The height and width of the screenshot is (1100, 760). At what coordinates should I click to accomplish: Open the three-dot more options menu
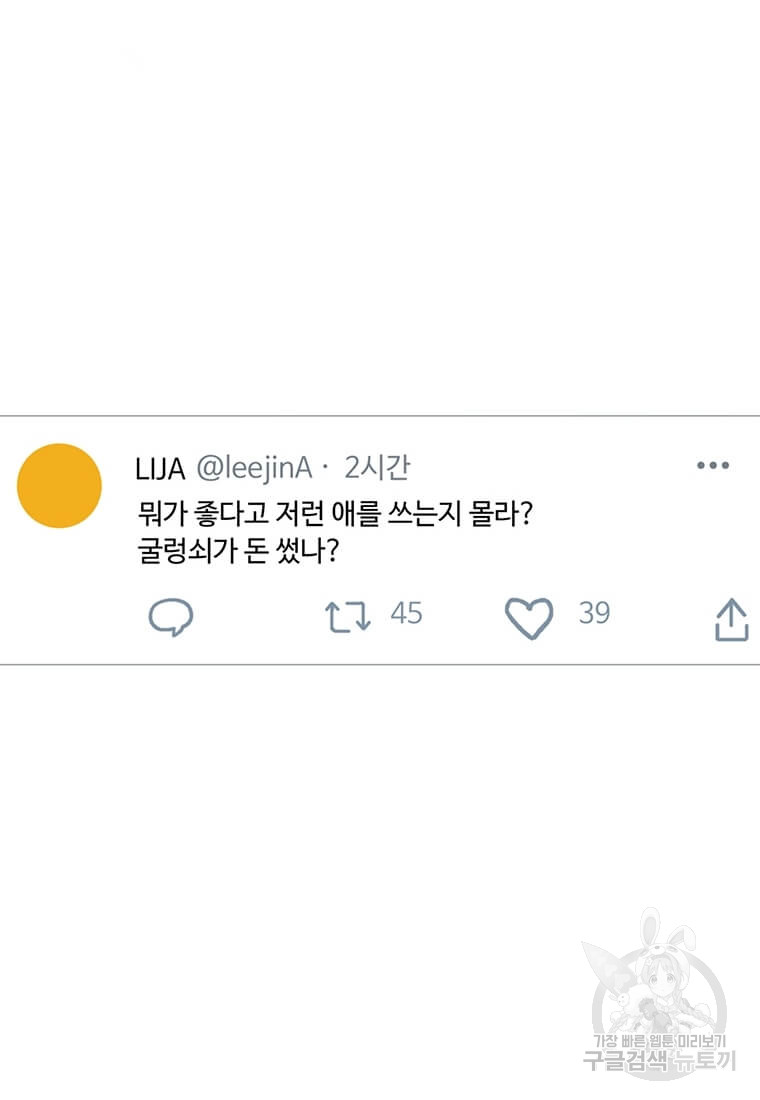[712, 466]
